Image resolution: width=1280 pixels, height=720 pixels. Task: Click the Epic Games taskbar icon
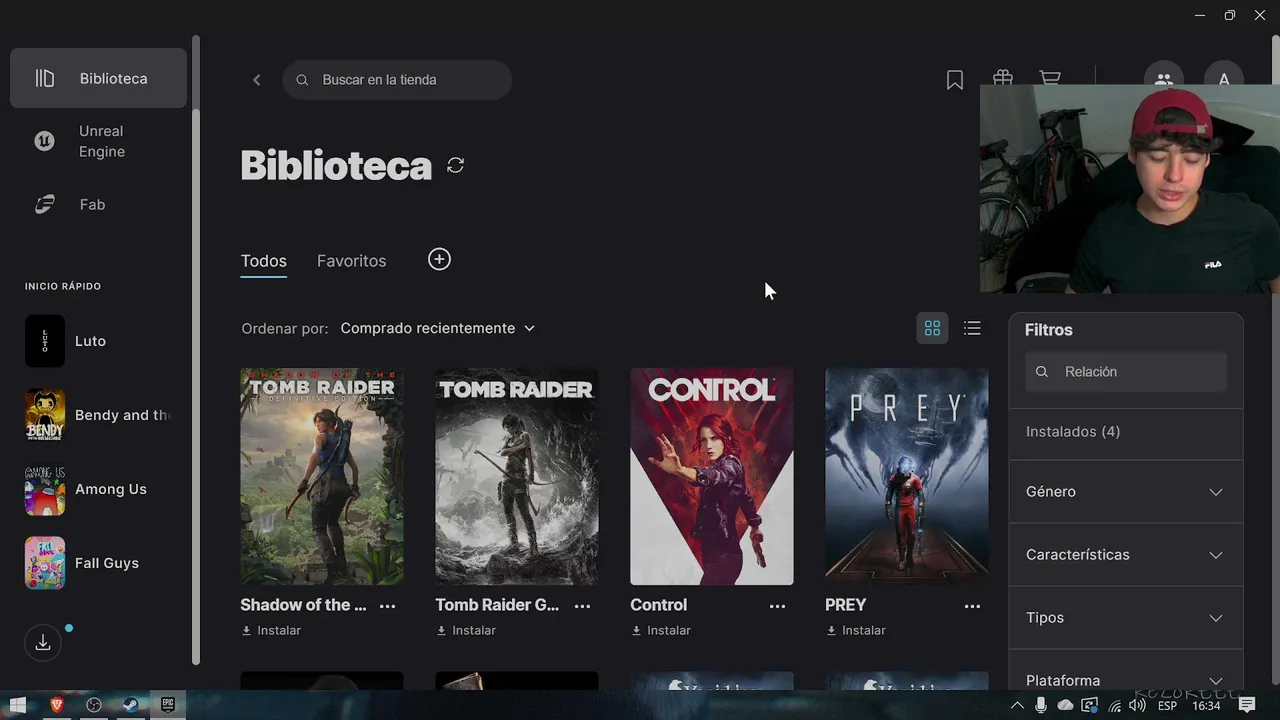[168, 706]
